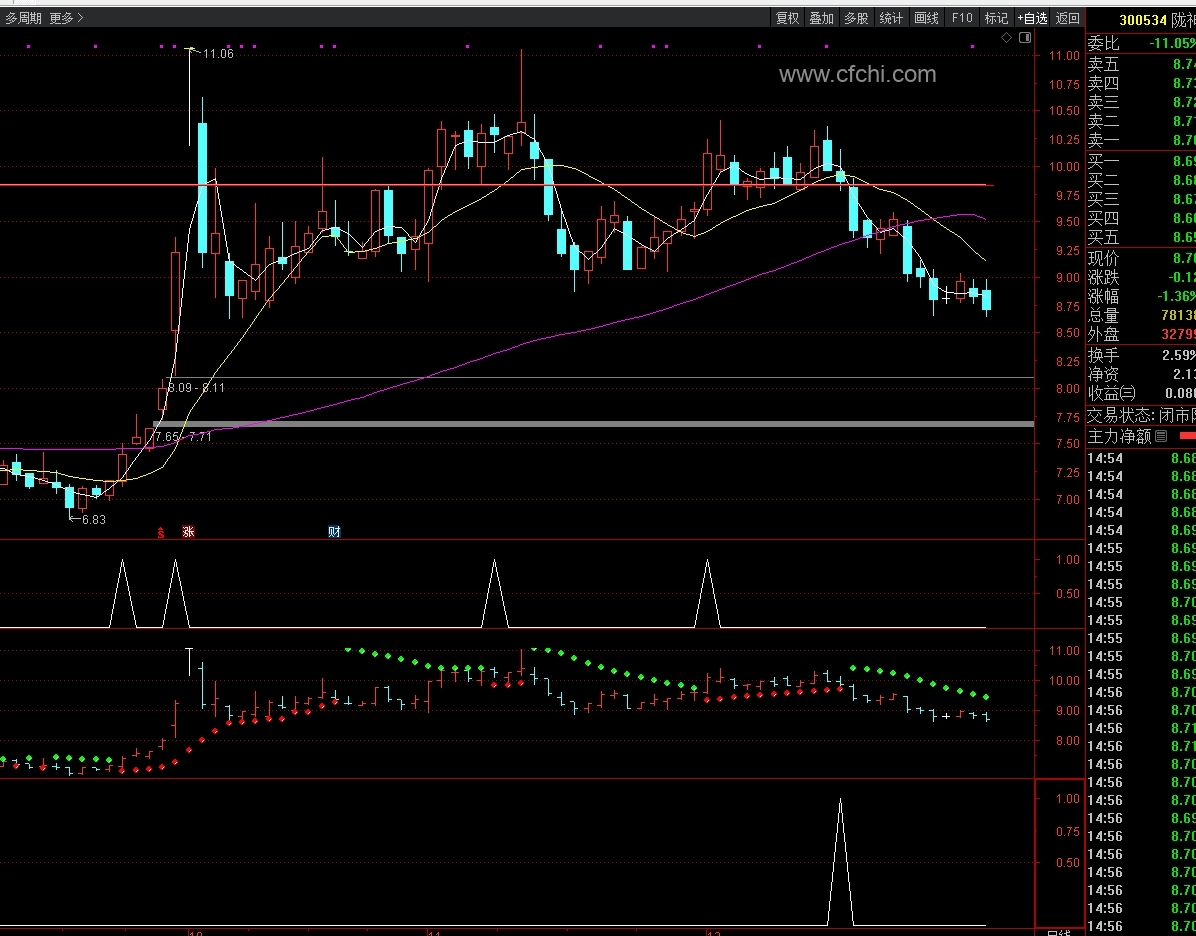
Task: Click the 涨幅 change percent label
Action: coord(1103,297)
